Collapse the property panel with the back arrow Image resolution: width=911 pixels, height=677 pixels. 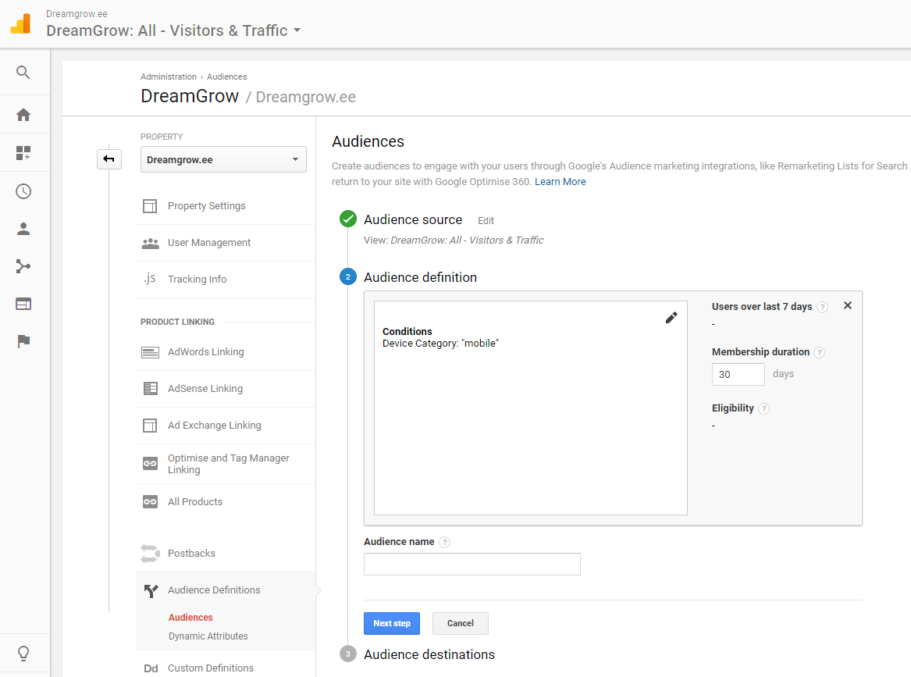(x=109, y=158)
